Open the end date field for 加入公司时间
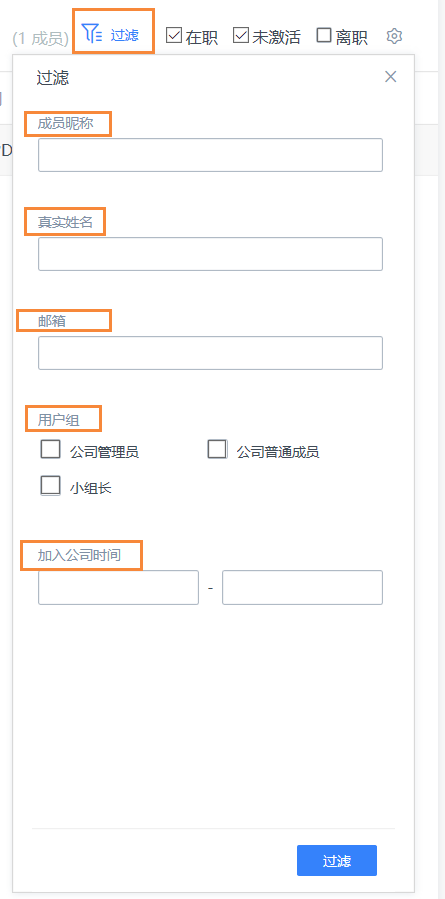The width and height of the screenshot is (445, 899). coord(302,587)
